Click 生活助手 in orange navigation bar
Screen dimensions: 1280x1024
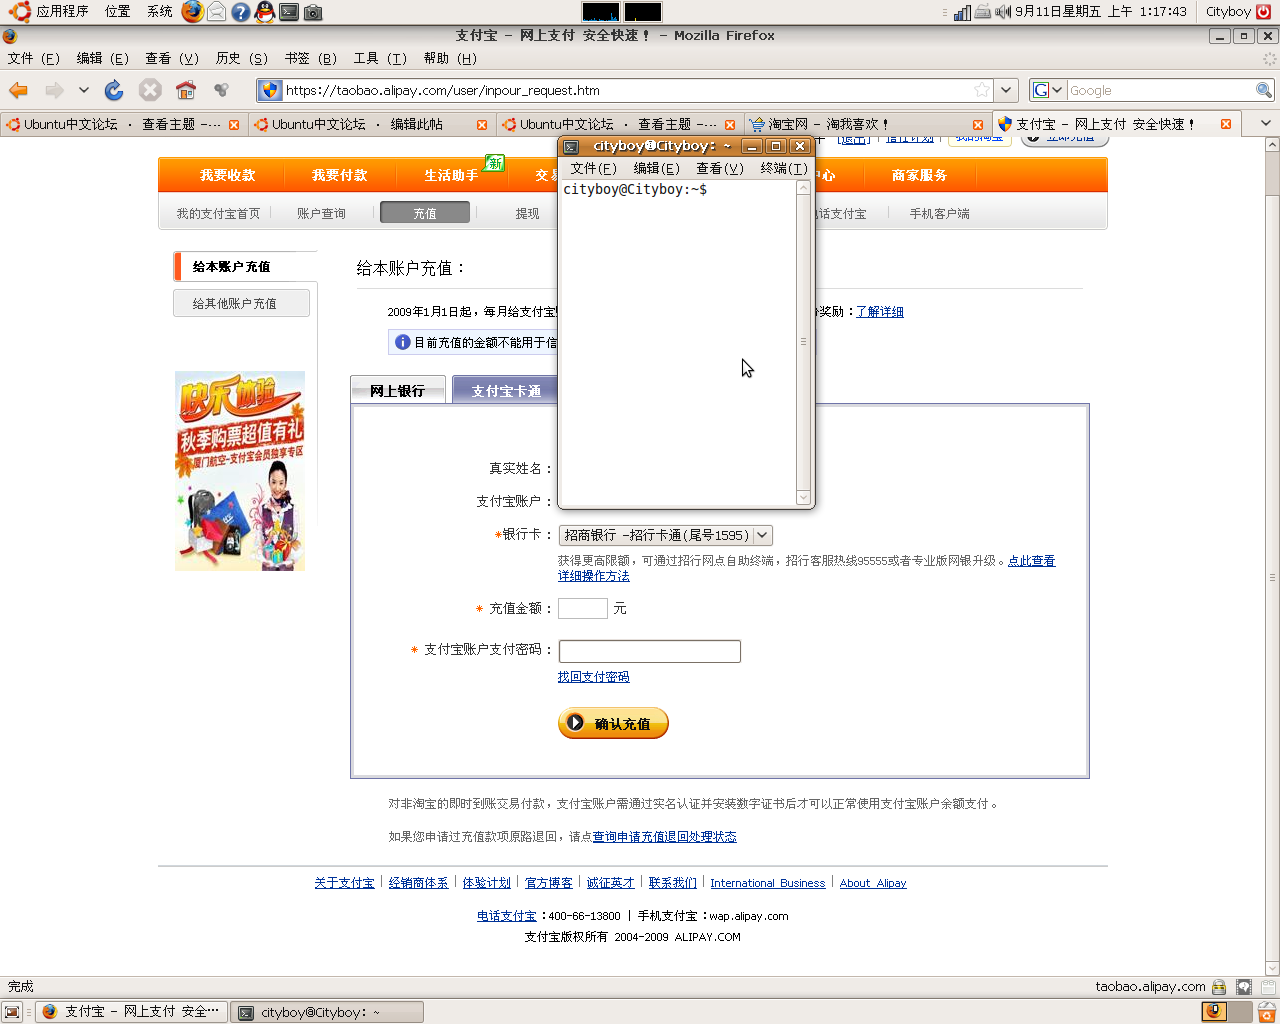(451, 175)
